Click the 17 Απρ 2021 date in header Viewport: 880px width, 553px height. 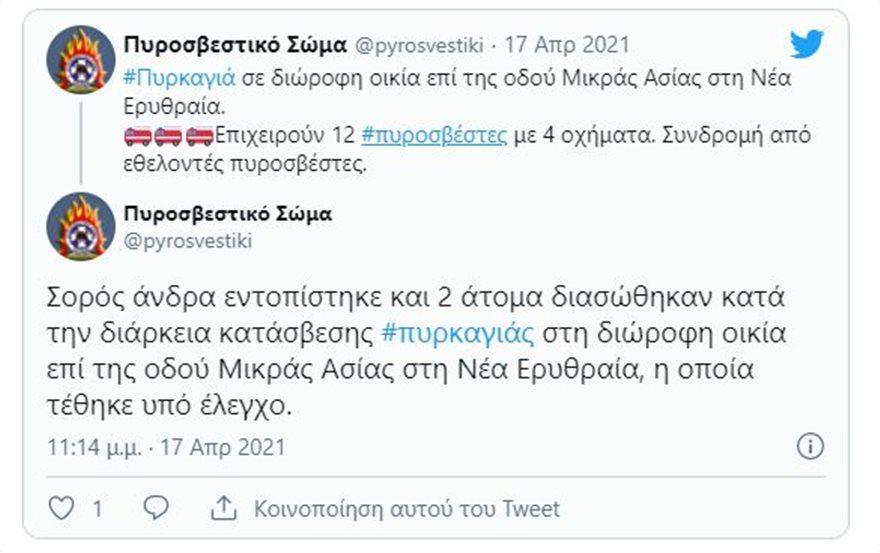click(x=567, y=45)
